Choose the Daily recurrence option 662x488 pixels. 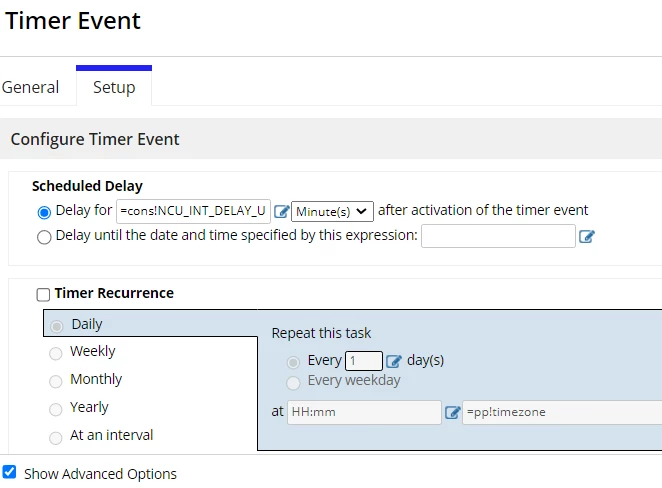click(57, 326)
